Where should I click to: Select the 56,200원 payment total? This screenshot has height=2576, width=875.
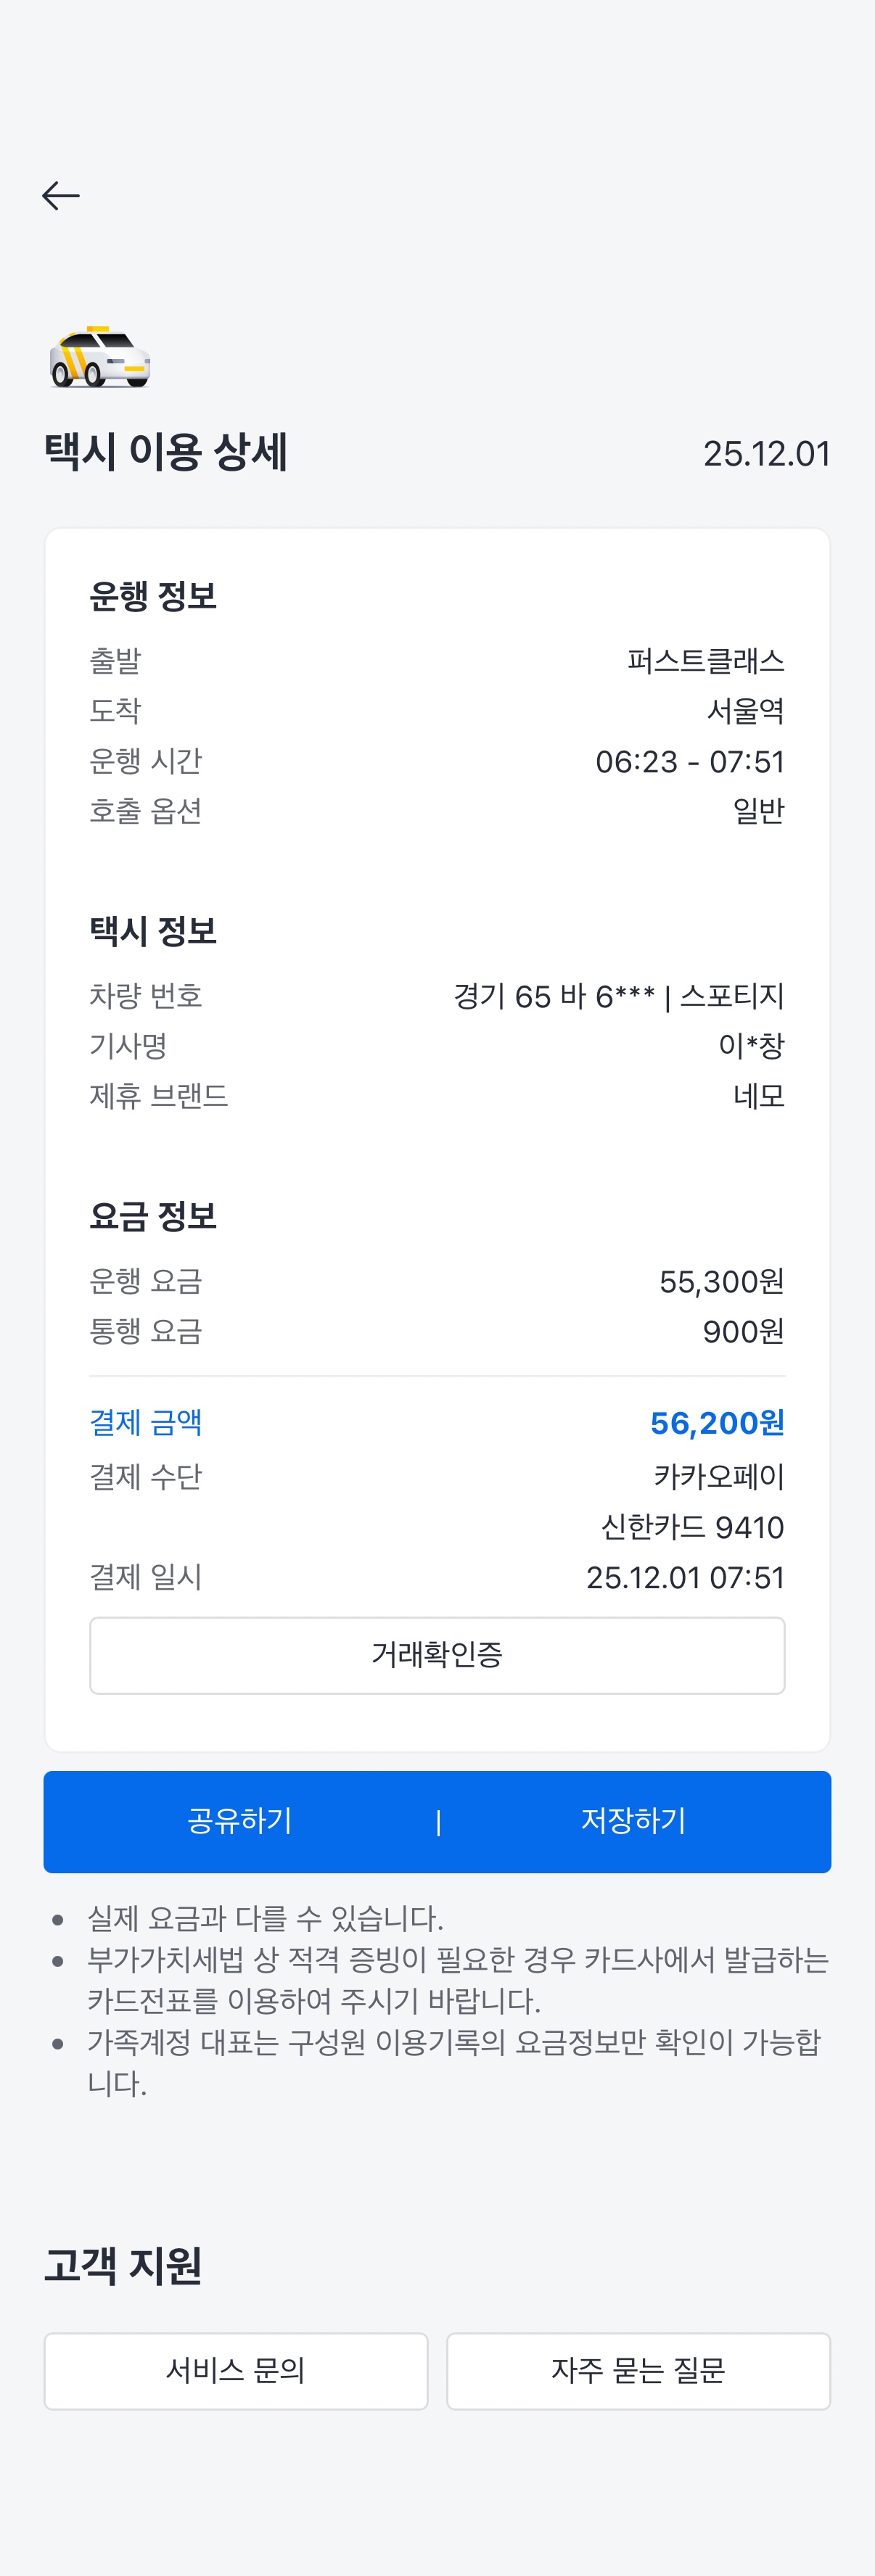716,1423
